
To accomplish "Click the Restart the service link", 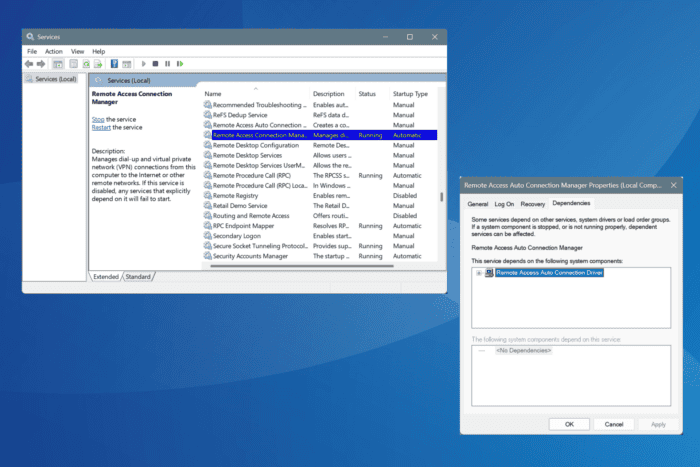I will 101,127.
